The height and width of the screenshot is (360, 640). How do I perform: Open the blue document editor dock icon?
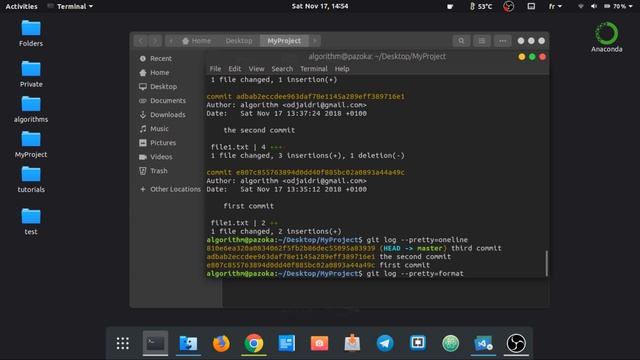(x=287, y=343)
